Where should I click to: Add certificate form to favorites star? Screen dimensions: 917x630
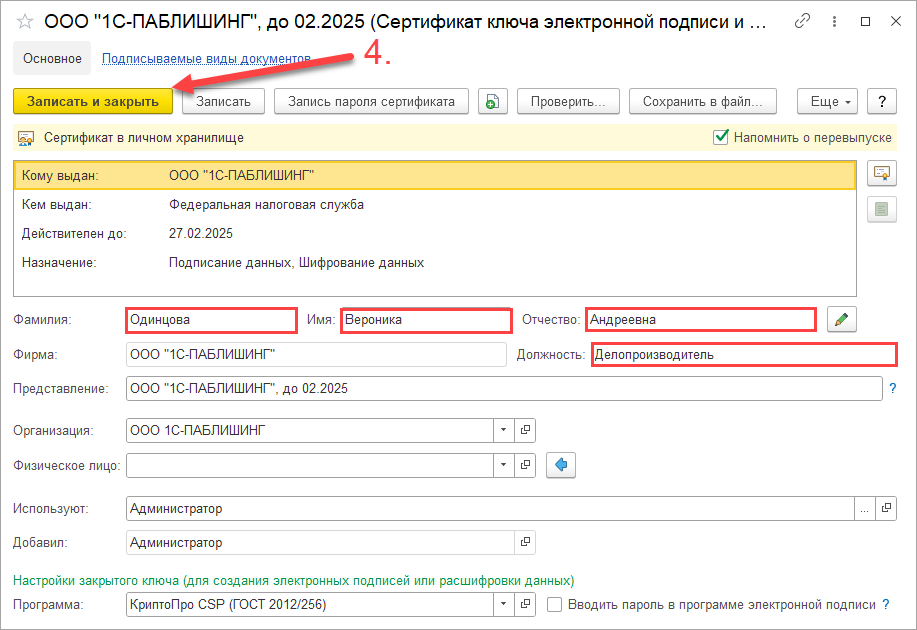25,22
